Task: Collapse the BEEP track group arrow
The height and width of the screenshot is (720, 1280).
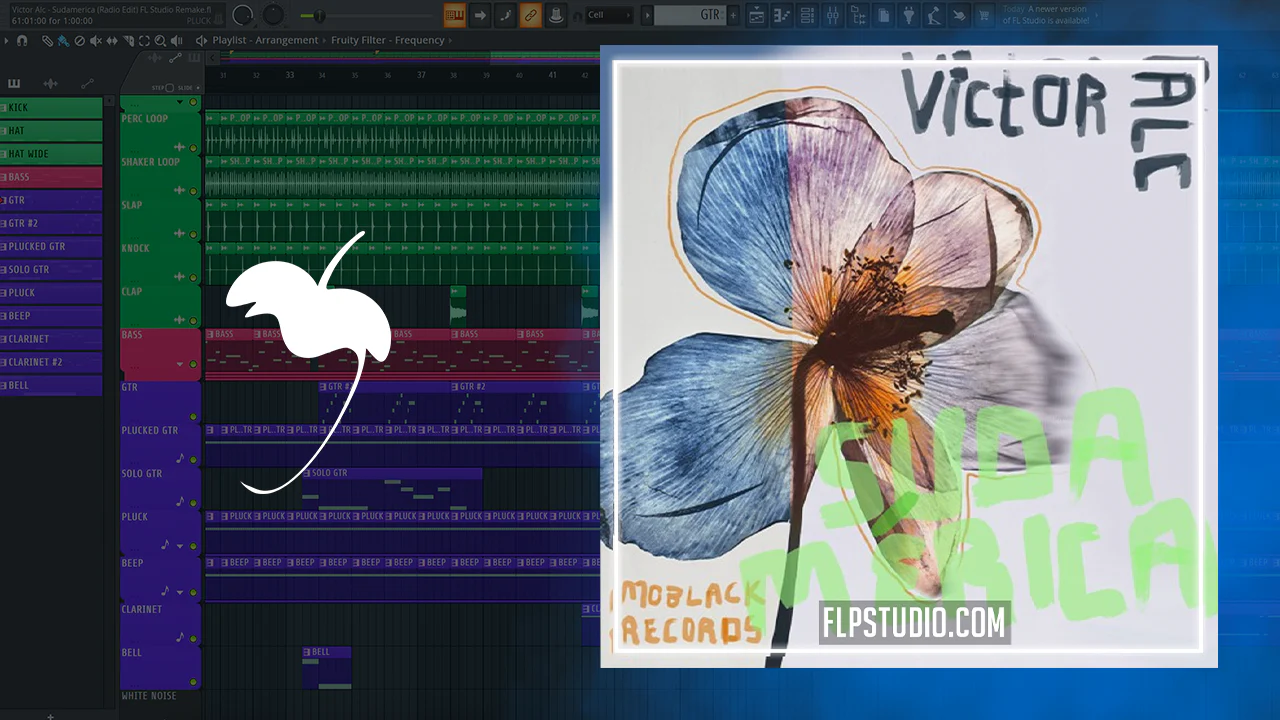Action: tap(181, 591)
